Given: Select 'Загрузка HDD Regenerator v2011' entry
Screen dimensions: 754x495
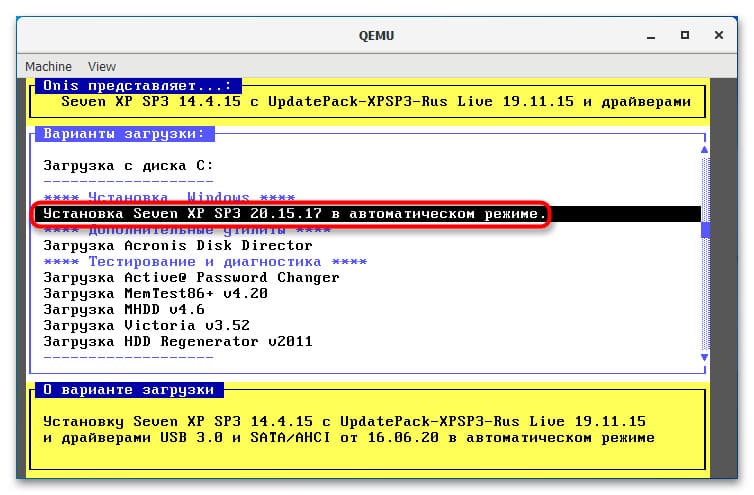Looking at the screenshot, I should tap(178, 341).
